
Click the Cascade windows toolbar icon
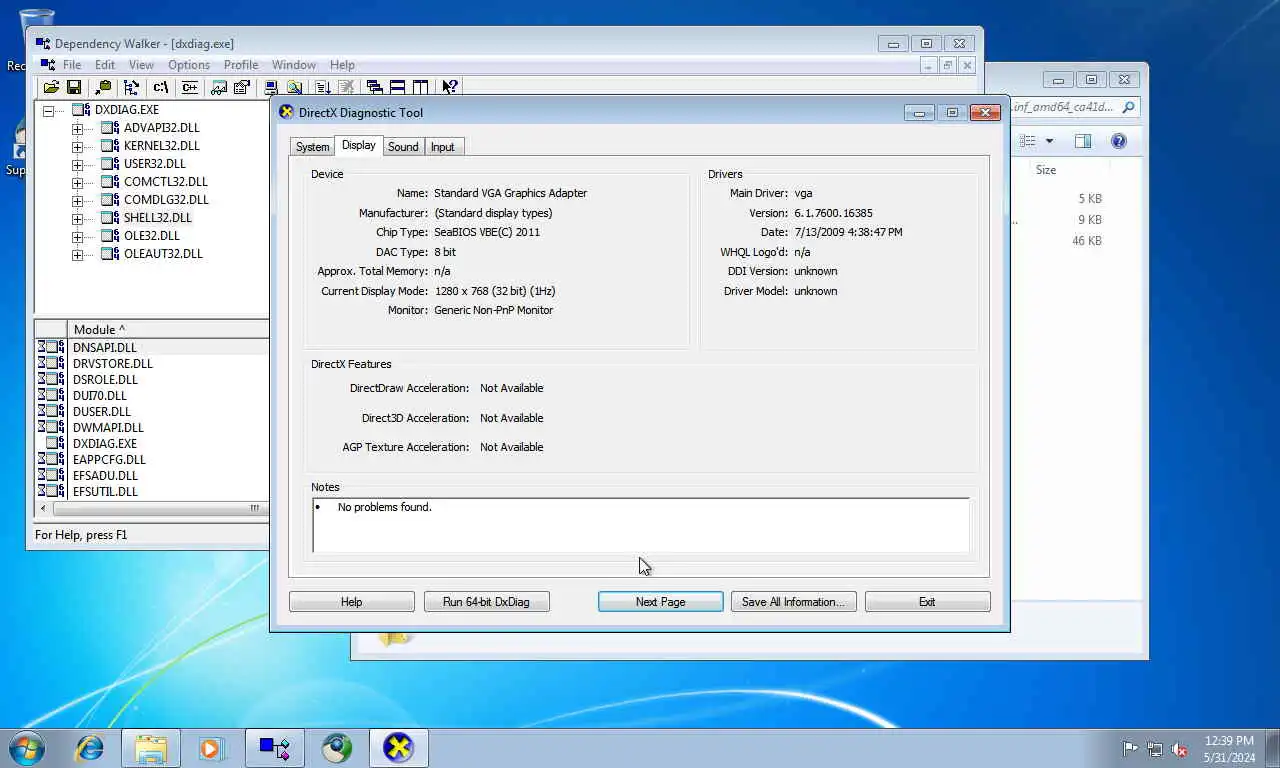click(374, 88)
